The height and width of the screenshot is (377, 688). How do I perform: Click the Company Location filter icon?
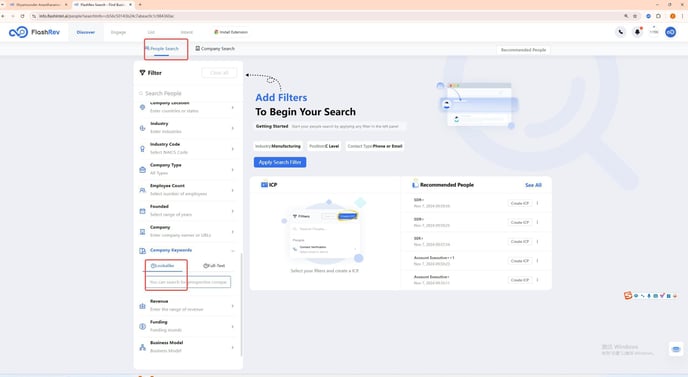142,107
